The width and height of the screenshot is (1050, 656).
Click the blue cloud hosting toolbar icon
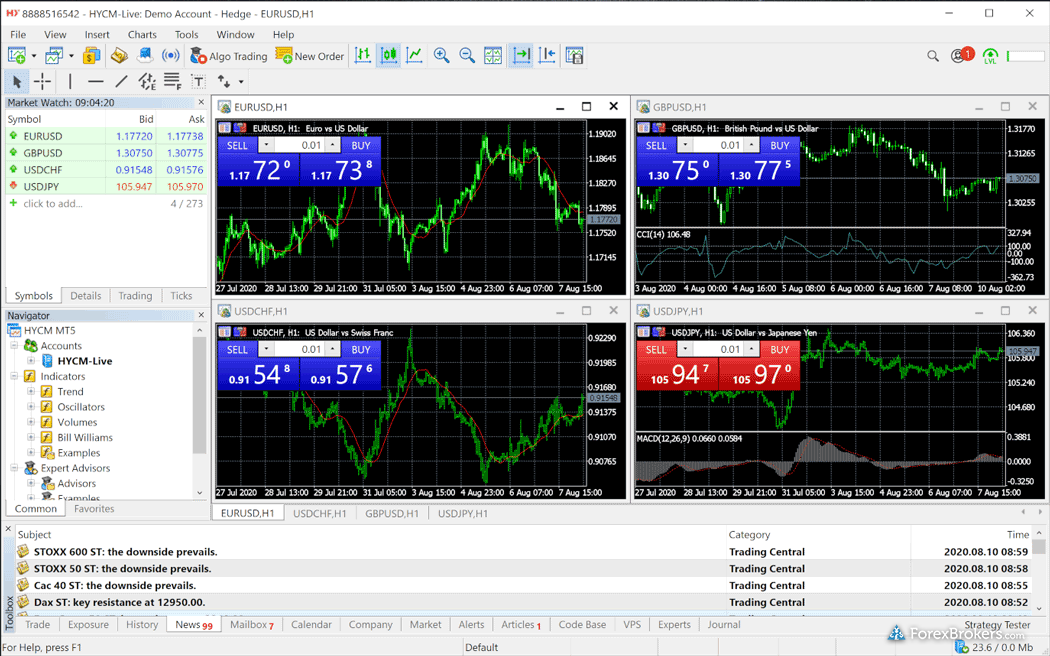click(145, 56)
